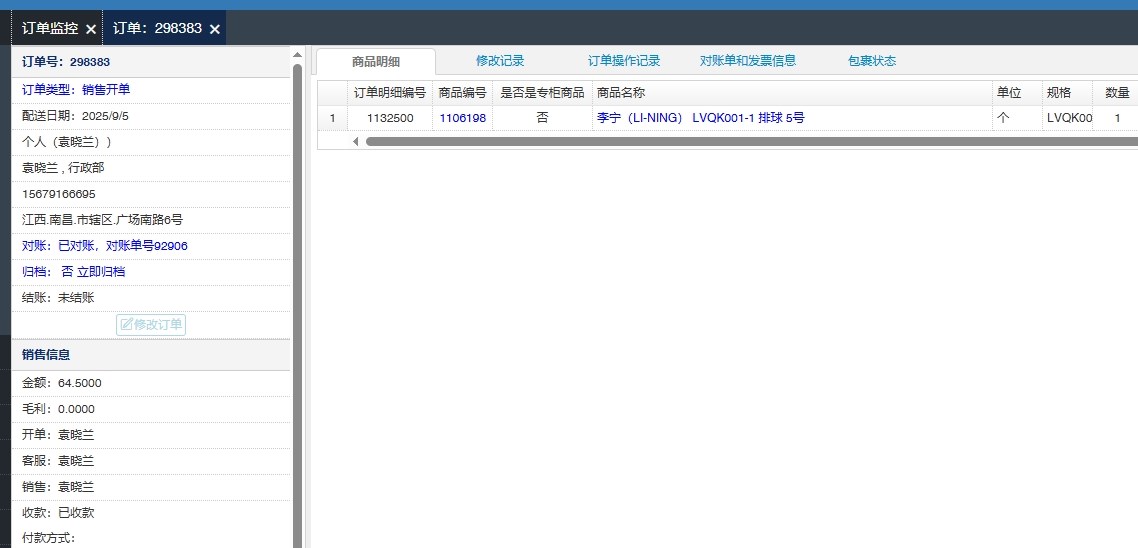Close the 订单监控 tab
Viewport: 1138px width, 548px height.
[x=91, y=29]
